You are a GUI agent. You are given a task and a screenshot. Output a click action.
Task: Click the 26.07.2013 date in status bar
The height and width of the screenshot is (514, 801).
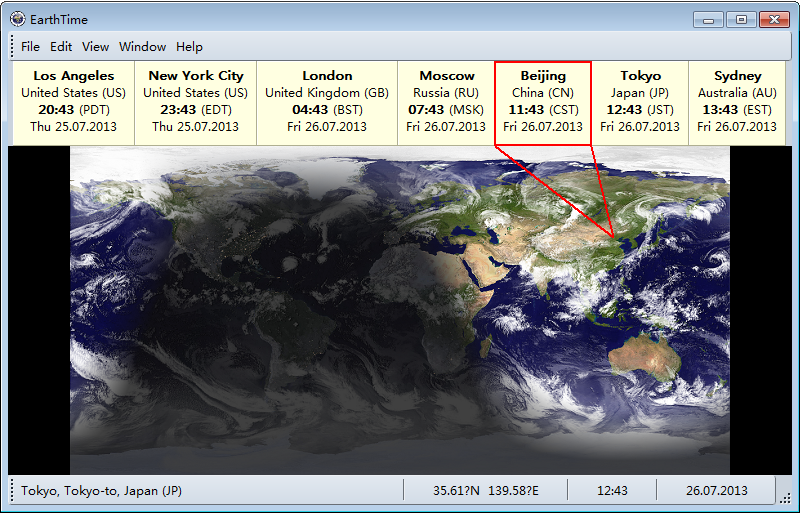[x=716, y=491]
